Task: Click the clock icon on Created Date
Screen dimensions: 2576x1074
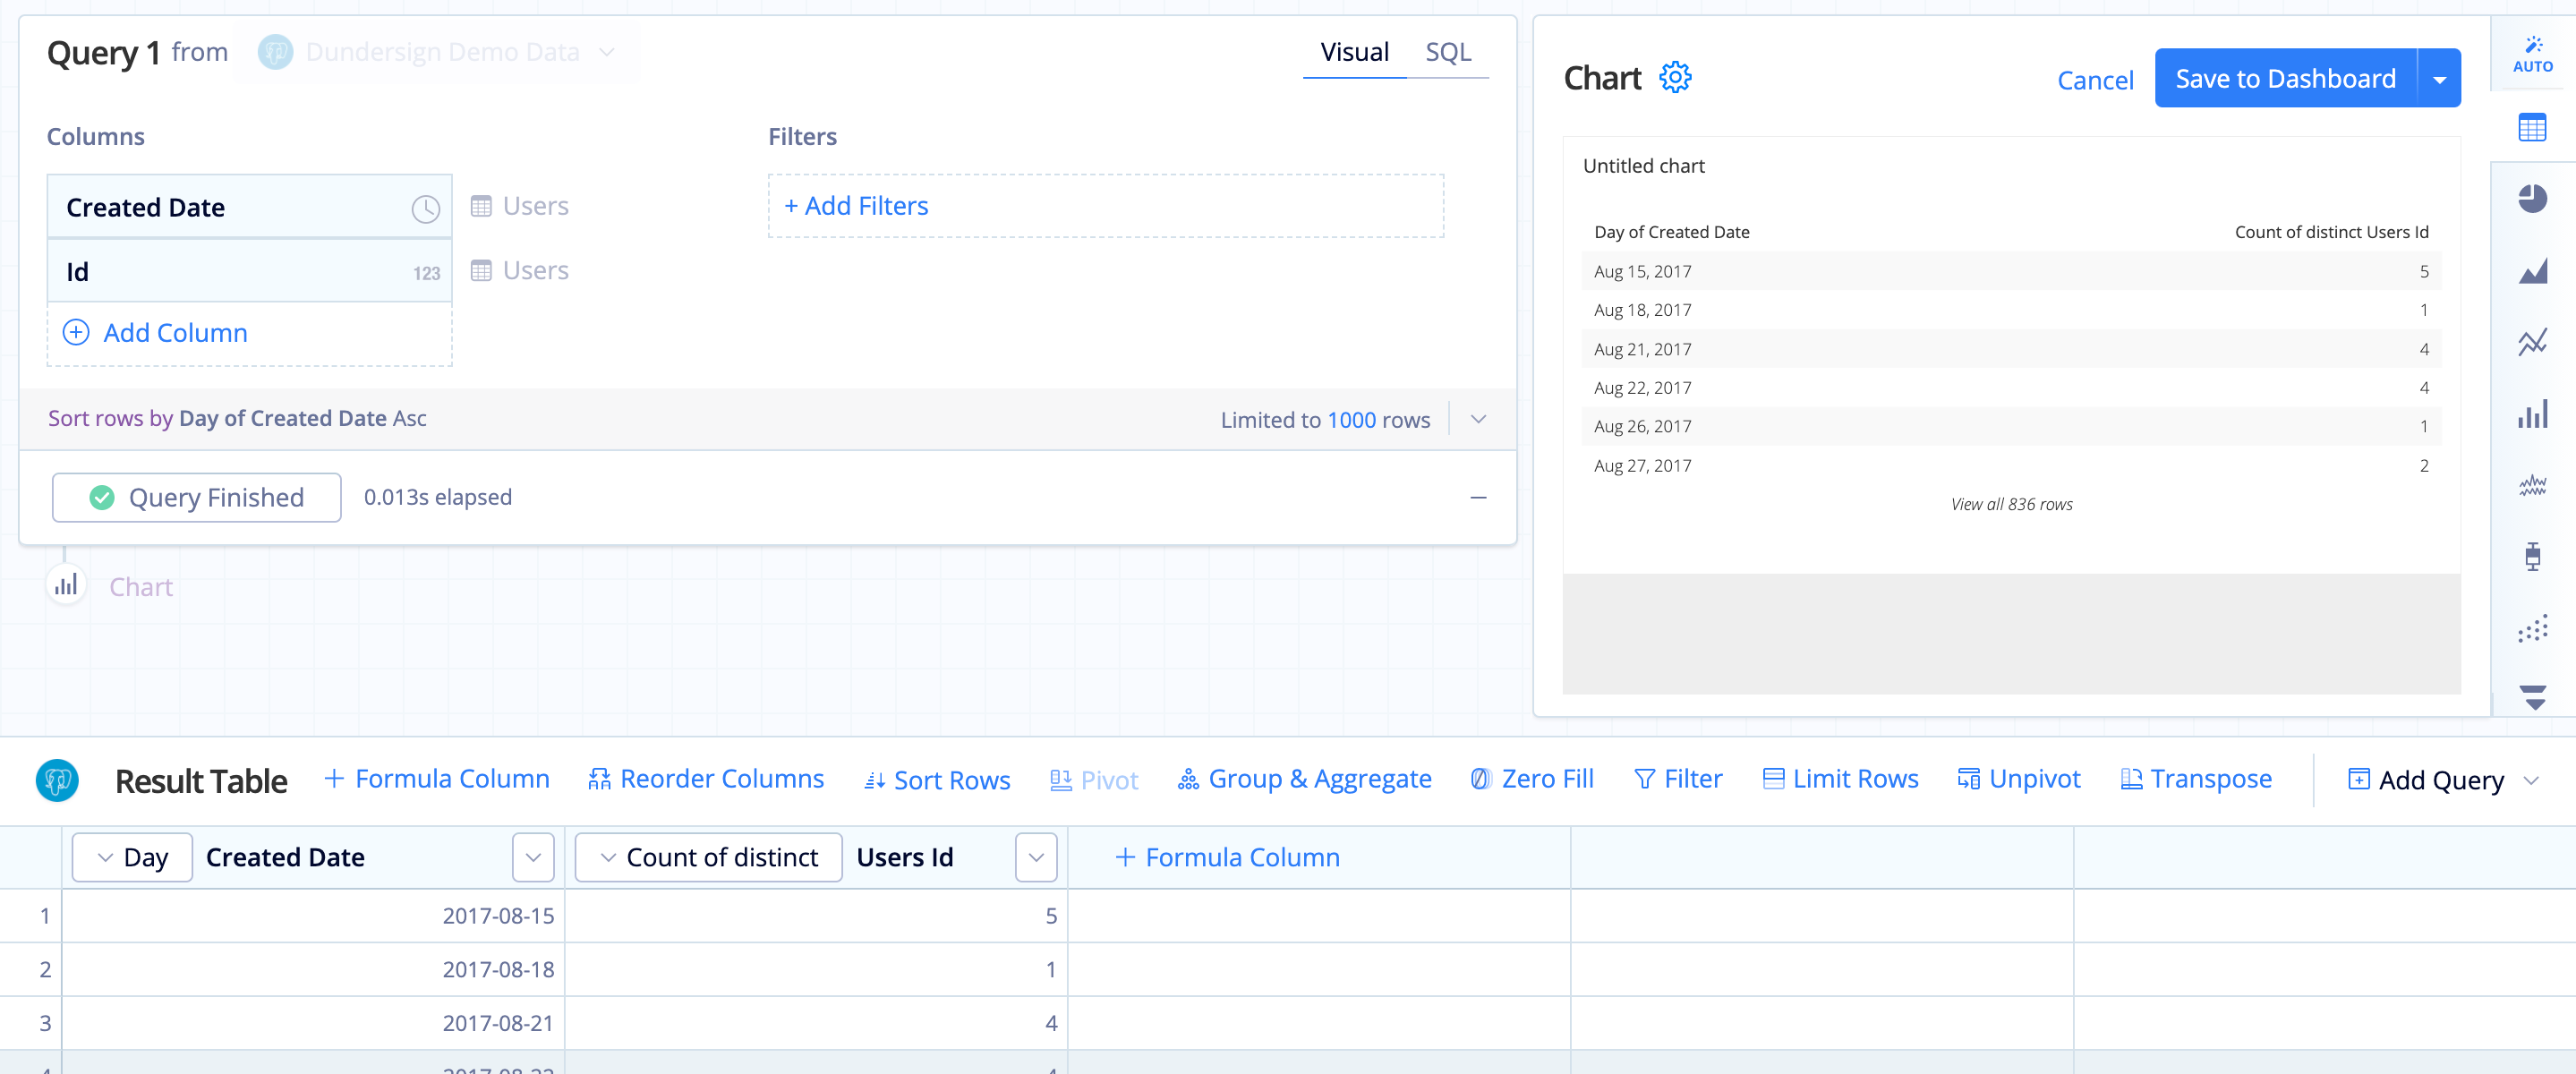Action: click(425, 208)
